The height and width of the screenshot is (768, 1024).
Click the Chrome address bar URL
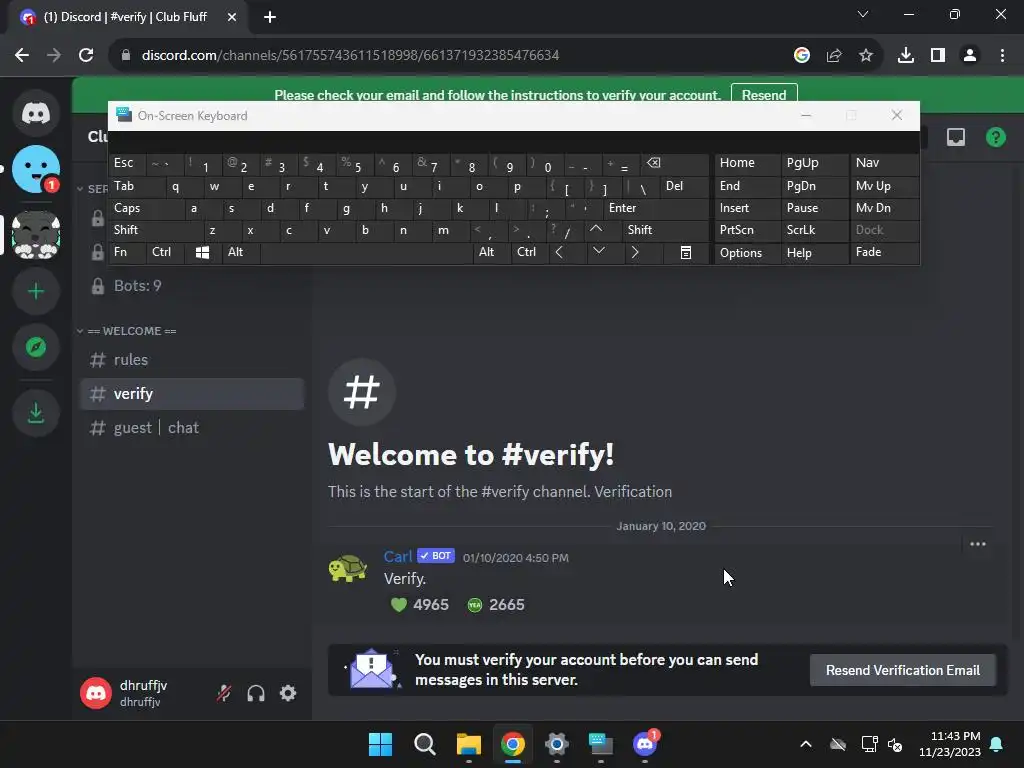pyautogui.click(x=350, y=56)
